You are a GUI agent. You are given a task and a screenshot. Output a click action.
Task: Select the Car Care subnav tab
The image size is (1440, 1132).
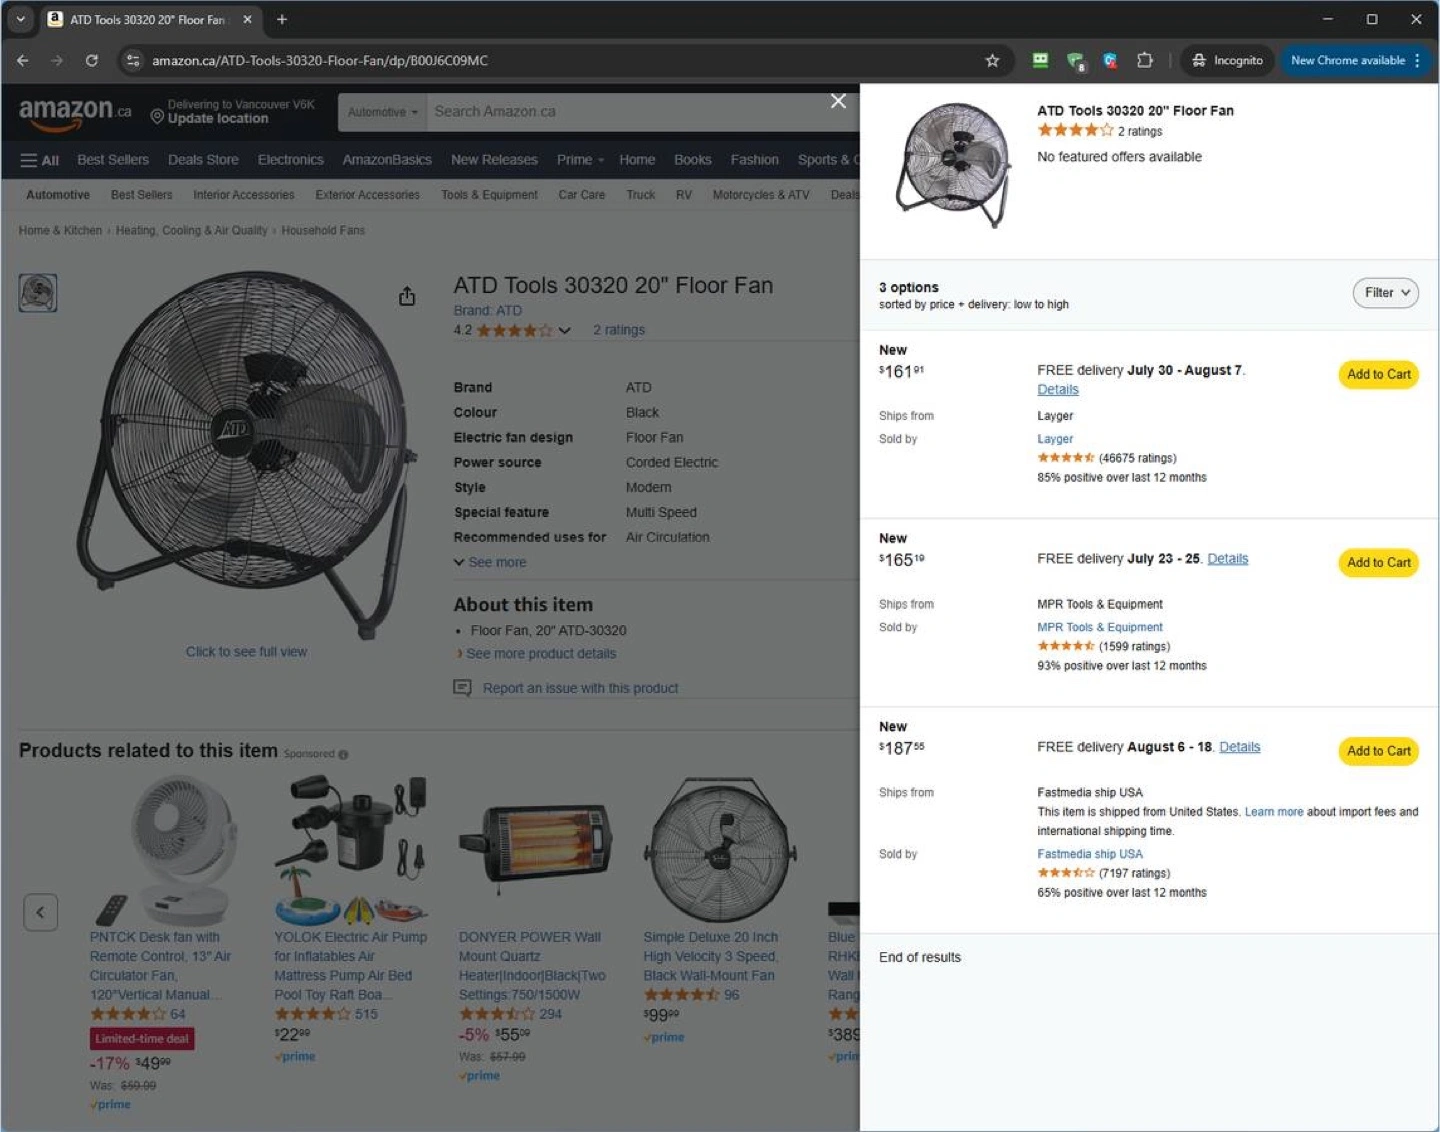pyautogui.click(x=581, y=195)
